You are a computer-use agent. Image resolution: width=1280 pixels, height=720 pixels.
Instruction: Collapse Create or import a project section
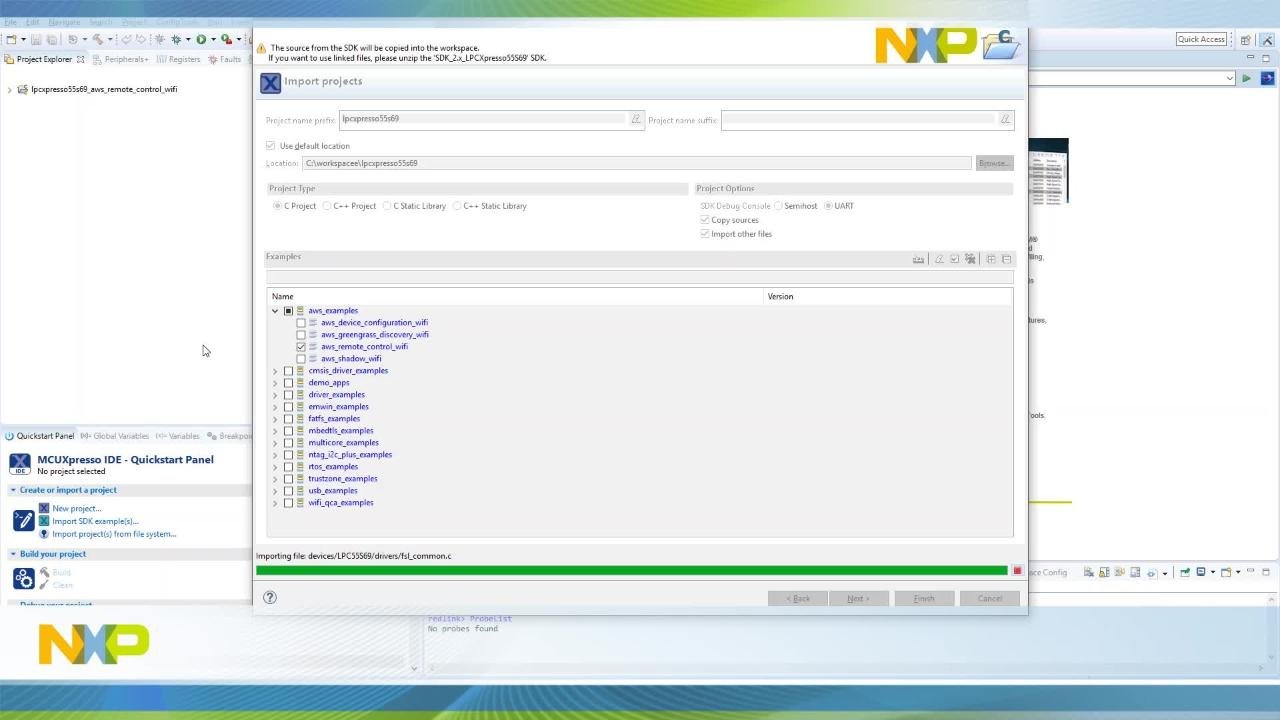click(x=14, y=490)
